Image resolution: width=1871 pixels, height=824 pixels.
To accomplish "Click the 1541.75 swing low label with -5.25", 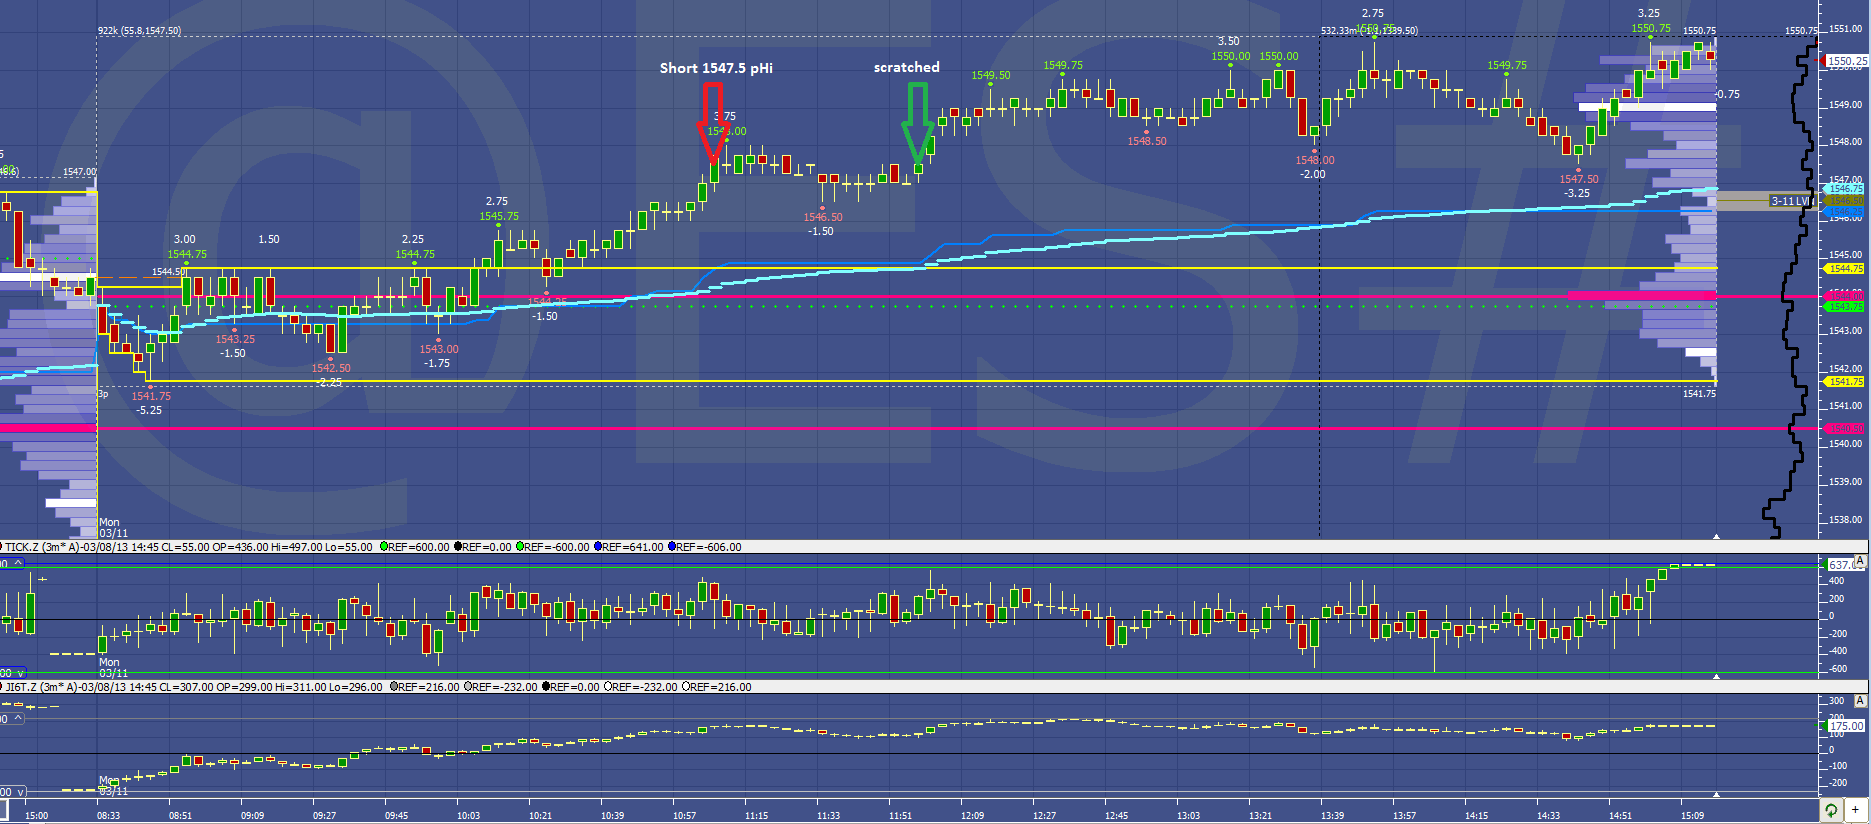I will coord(151,396).
